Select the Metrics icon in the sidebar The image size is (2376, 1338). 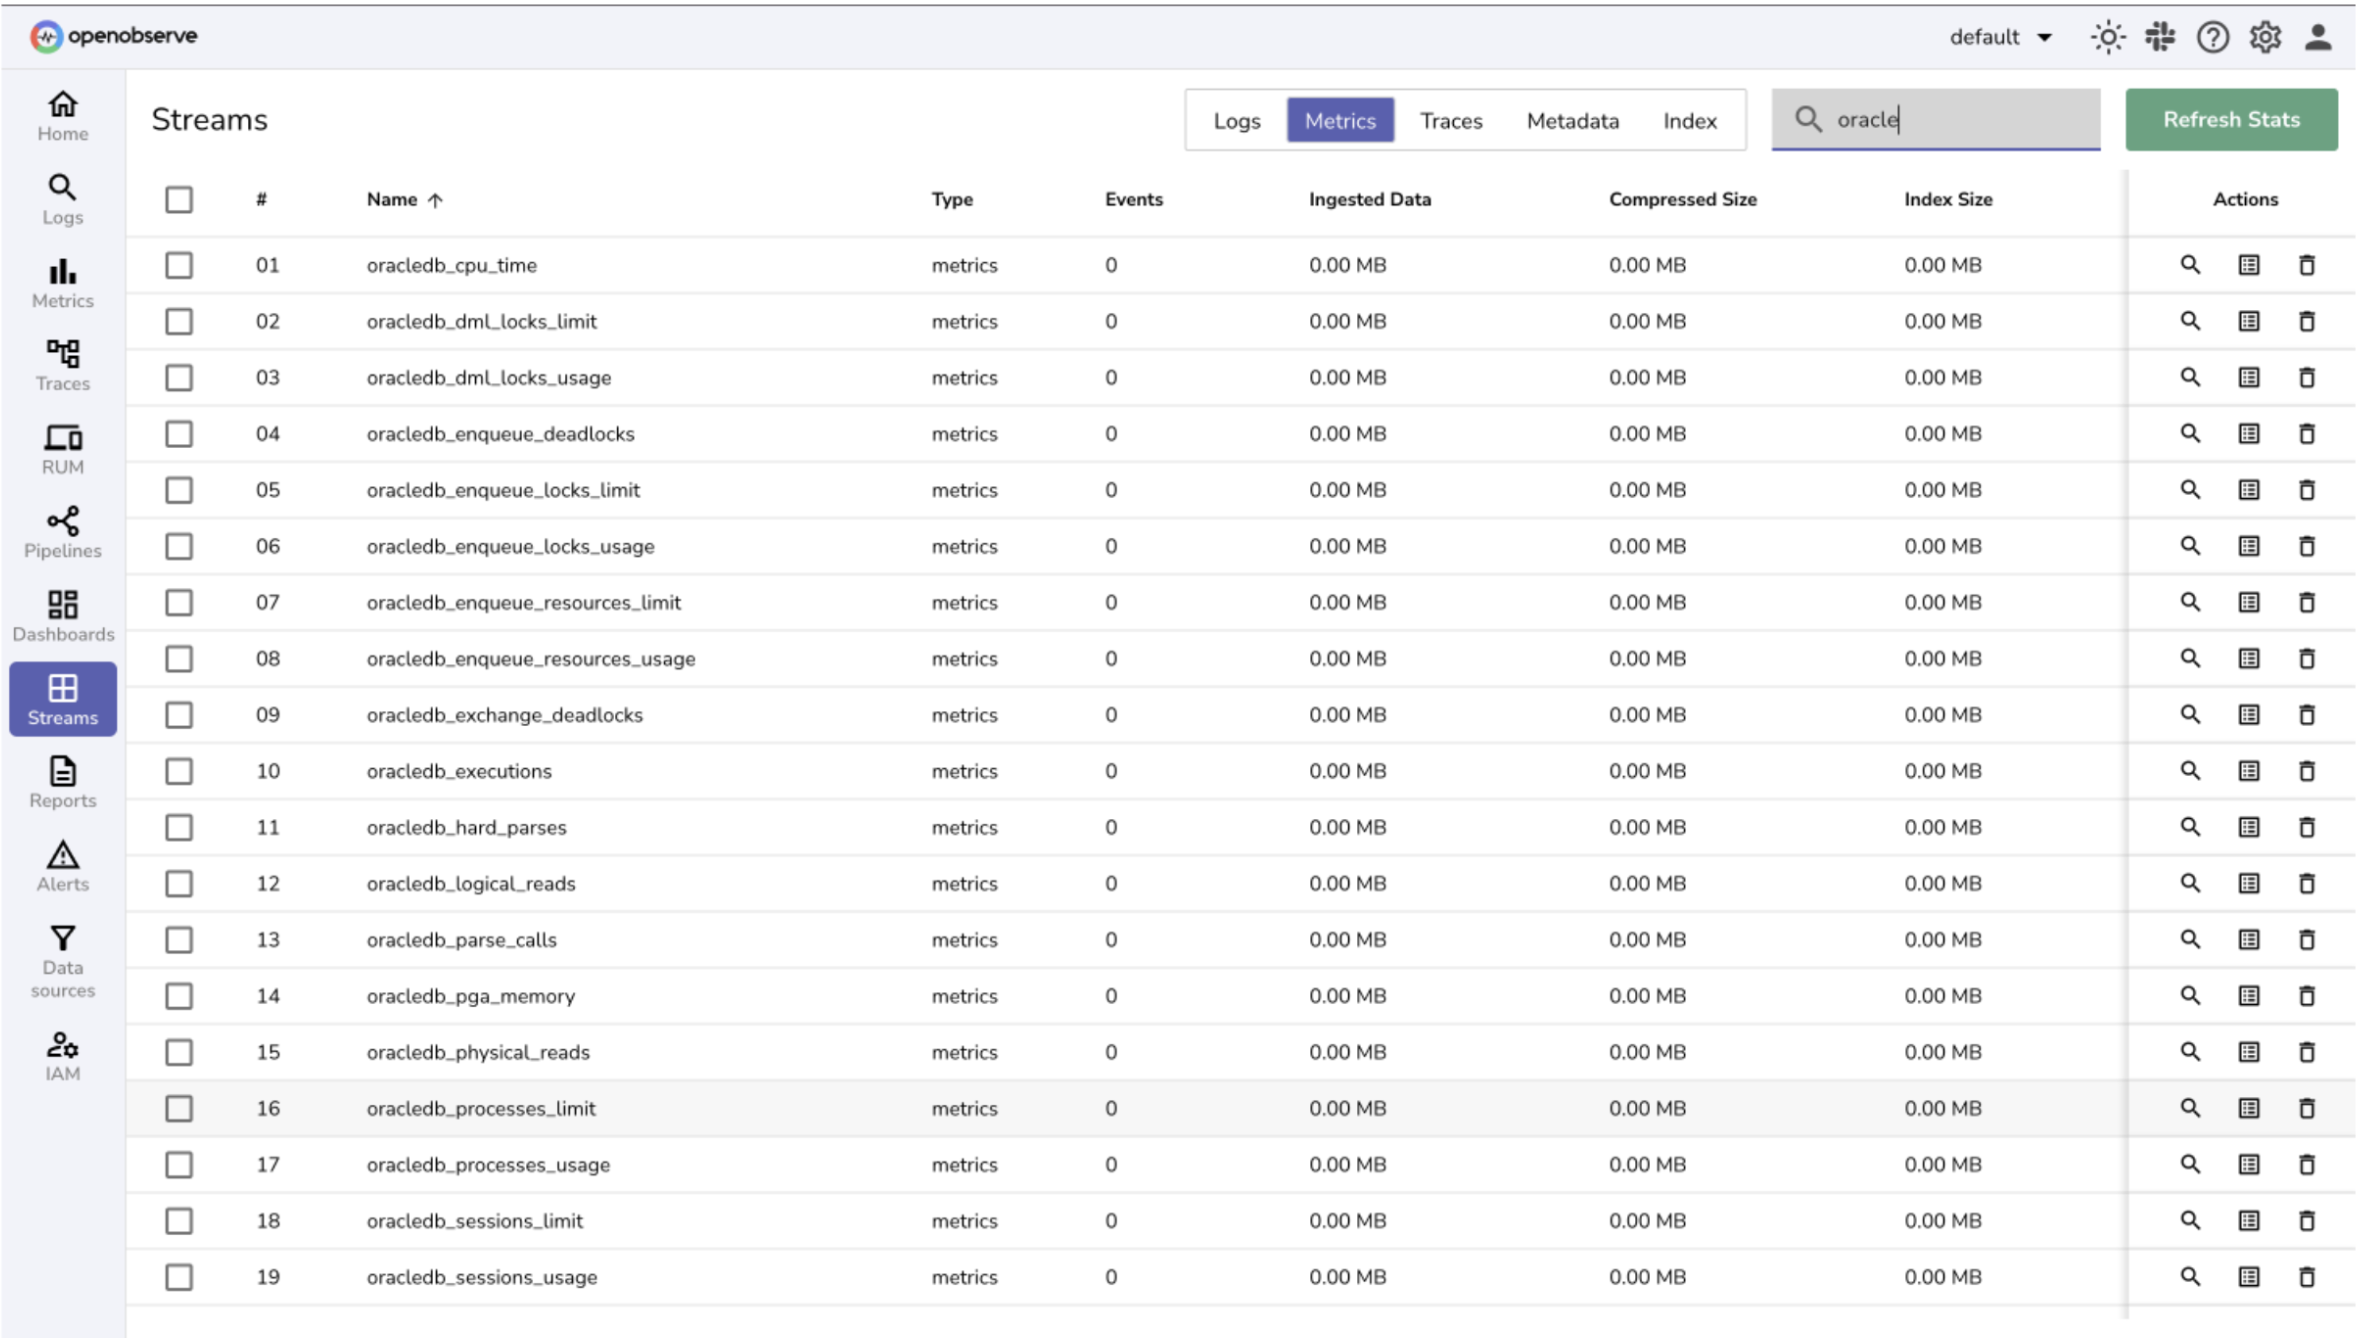pyautogui.click(x=62, y=281)
